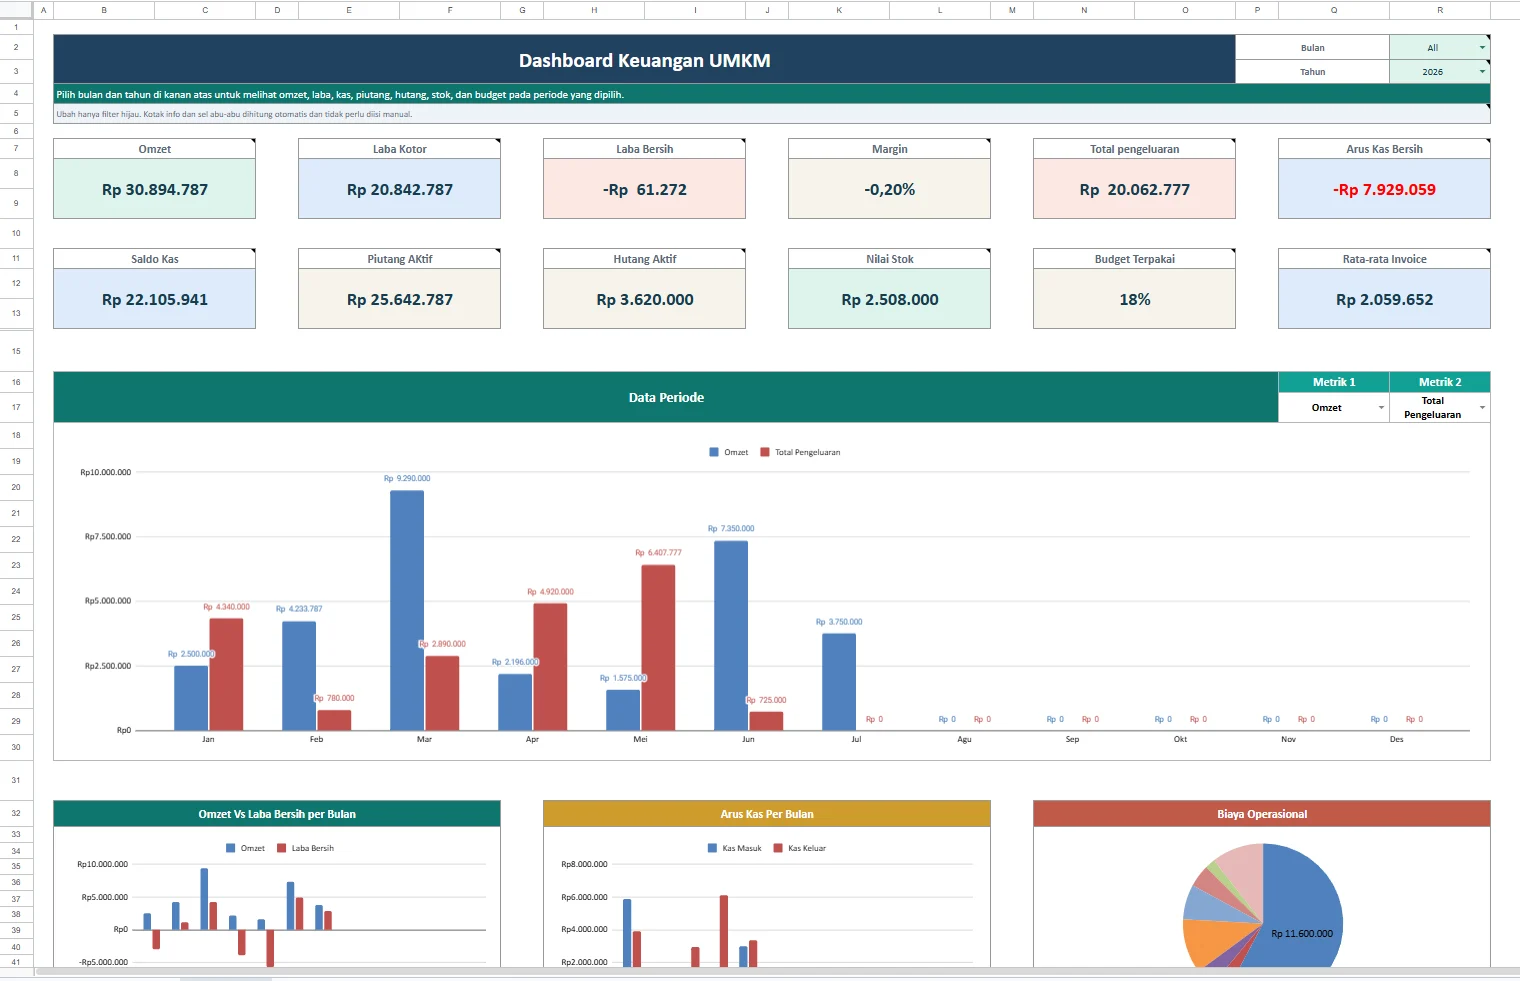Select row 17 header
The width and height of the screenshot is (1520, 981).
coord(16,407)
